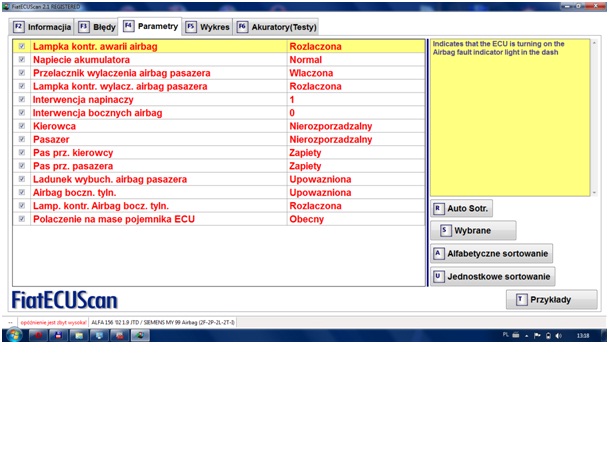
Task: Uncheck the Kierowca parameter checkbox
Action: point(22,126)
